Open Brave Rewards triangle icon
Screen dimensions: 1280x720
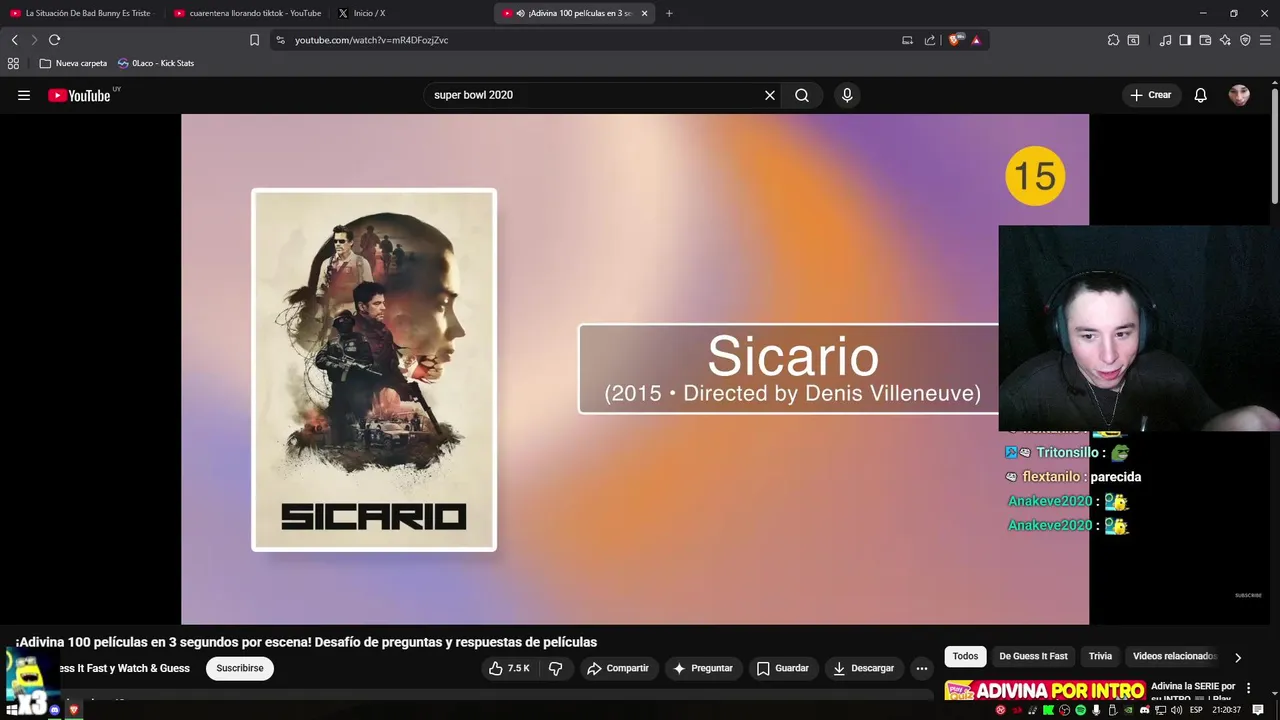(x=976, y=40)
